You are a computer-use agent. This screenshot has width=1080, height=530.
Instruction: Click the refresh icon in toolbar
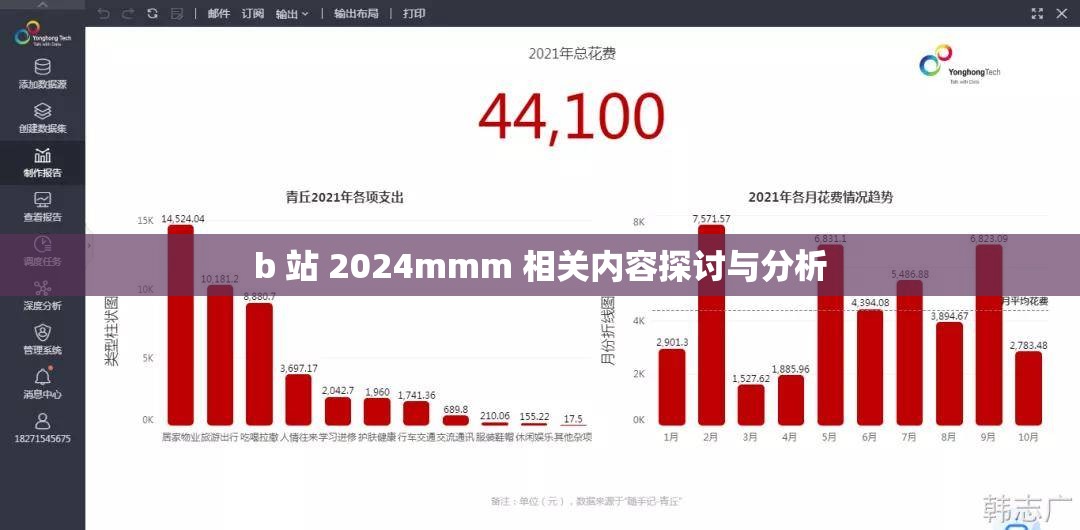(x=152, y=13)
